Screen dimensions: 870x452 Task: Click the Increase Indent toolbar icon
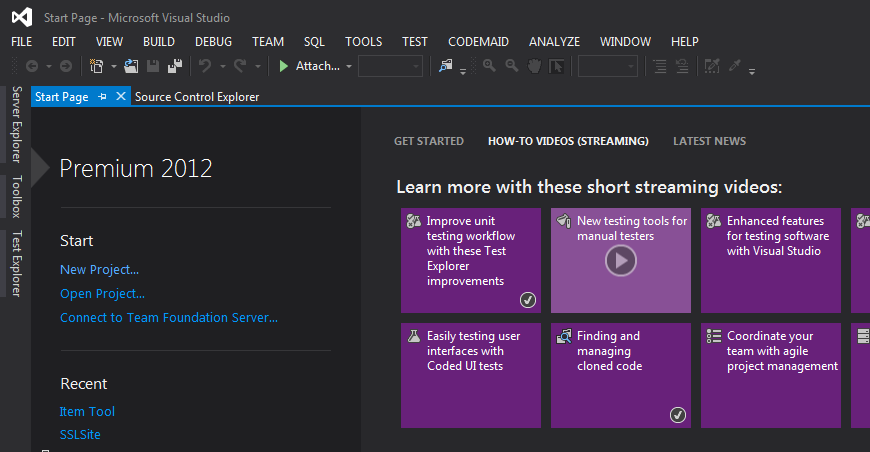tap(660, 67)
